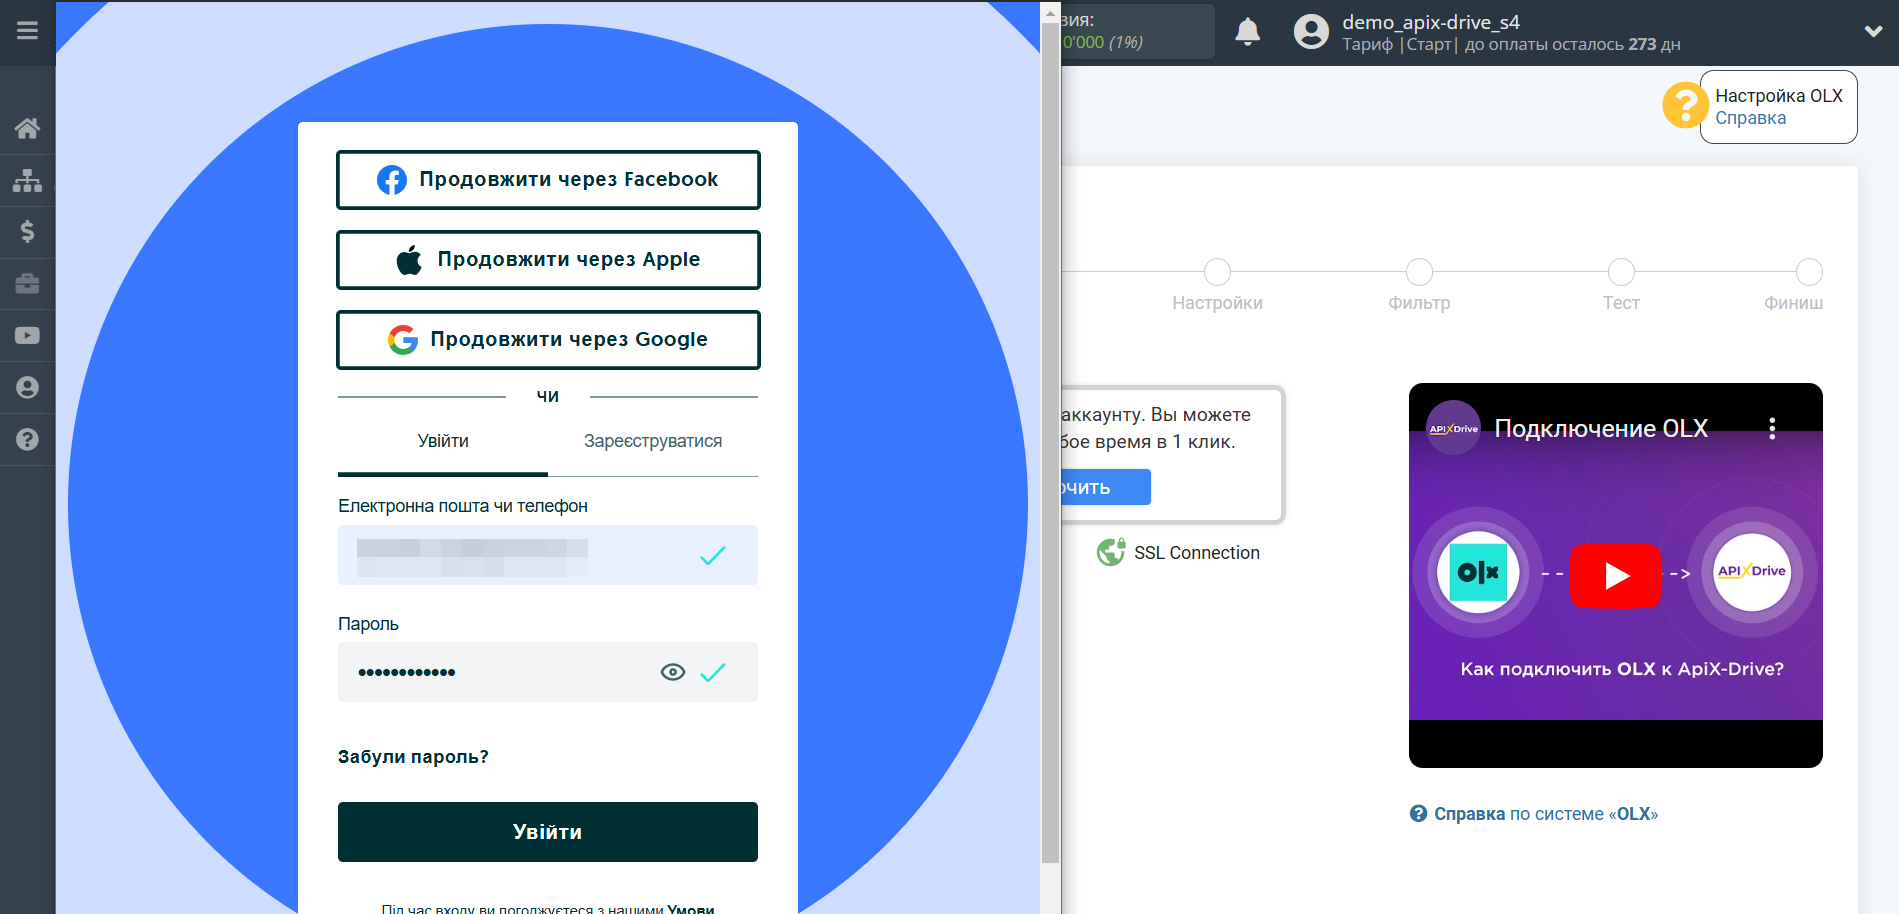The image size is (1899, 914).
Task: Switch to the Зареєструватися tab
Action: [x=653, y=441]
